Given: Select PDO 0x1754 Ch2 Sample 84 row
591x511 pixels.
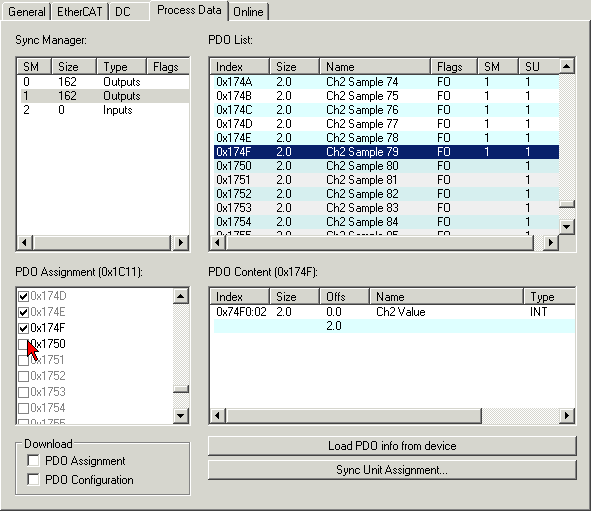Looking at the screenshot, I should tap(386, 222).
